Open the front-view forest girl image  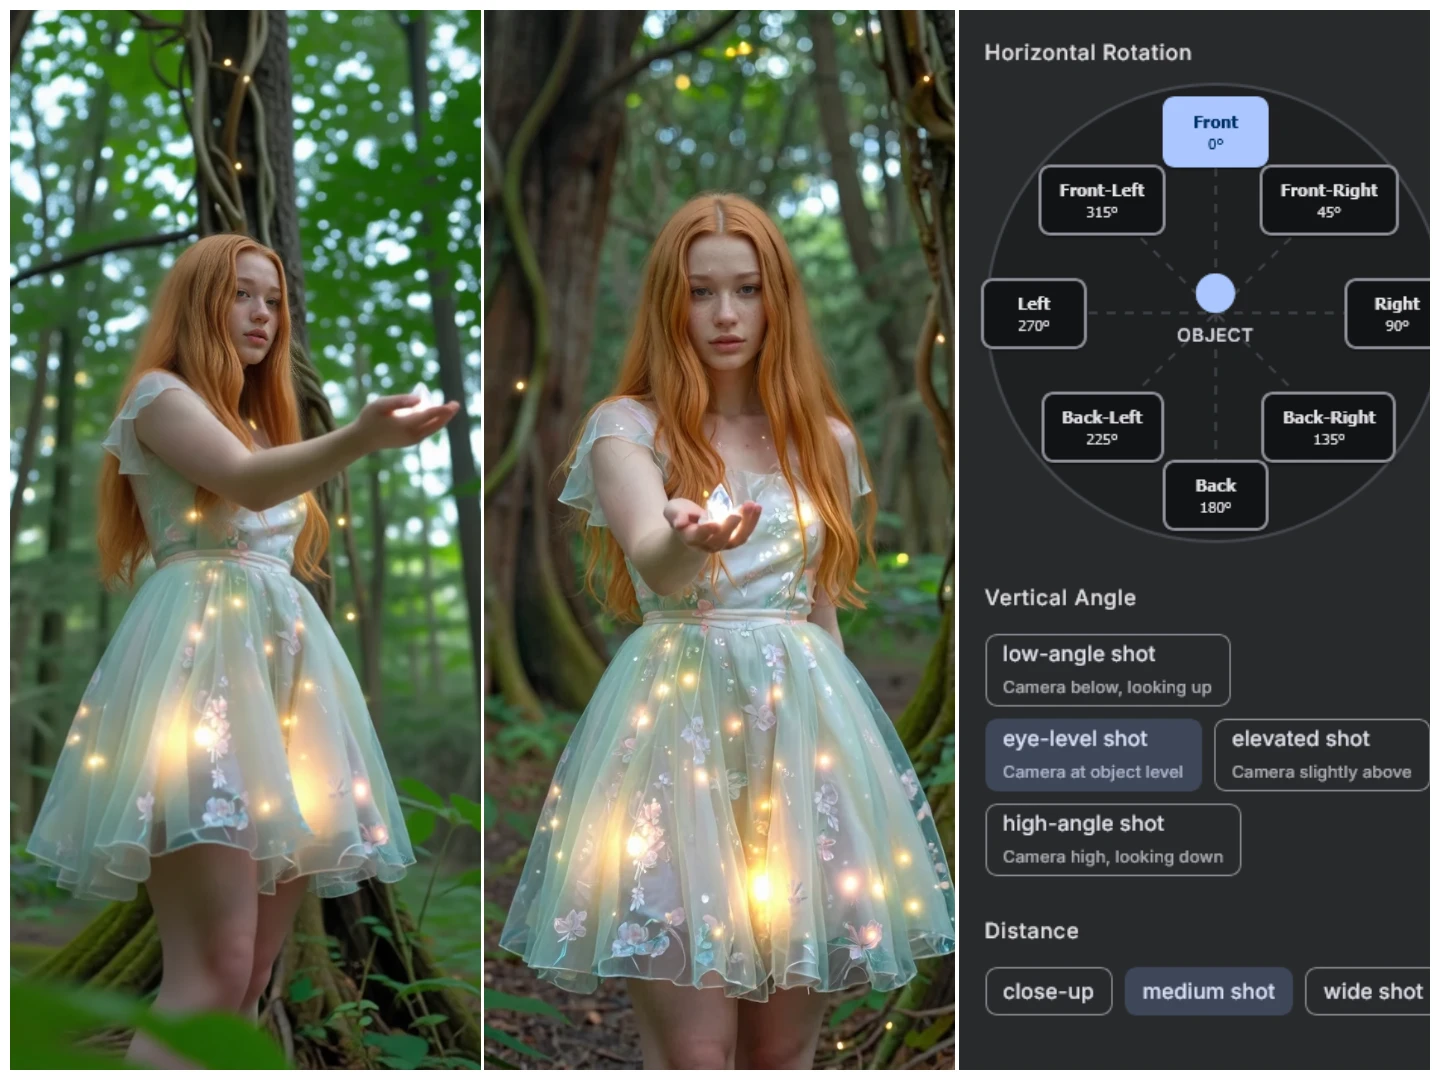point(720,540)
